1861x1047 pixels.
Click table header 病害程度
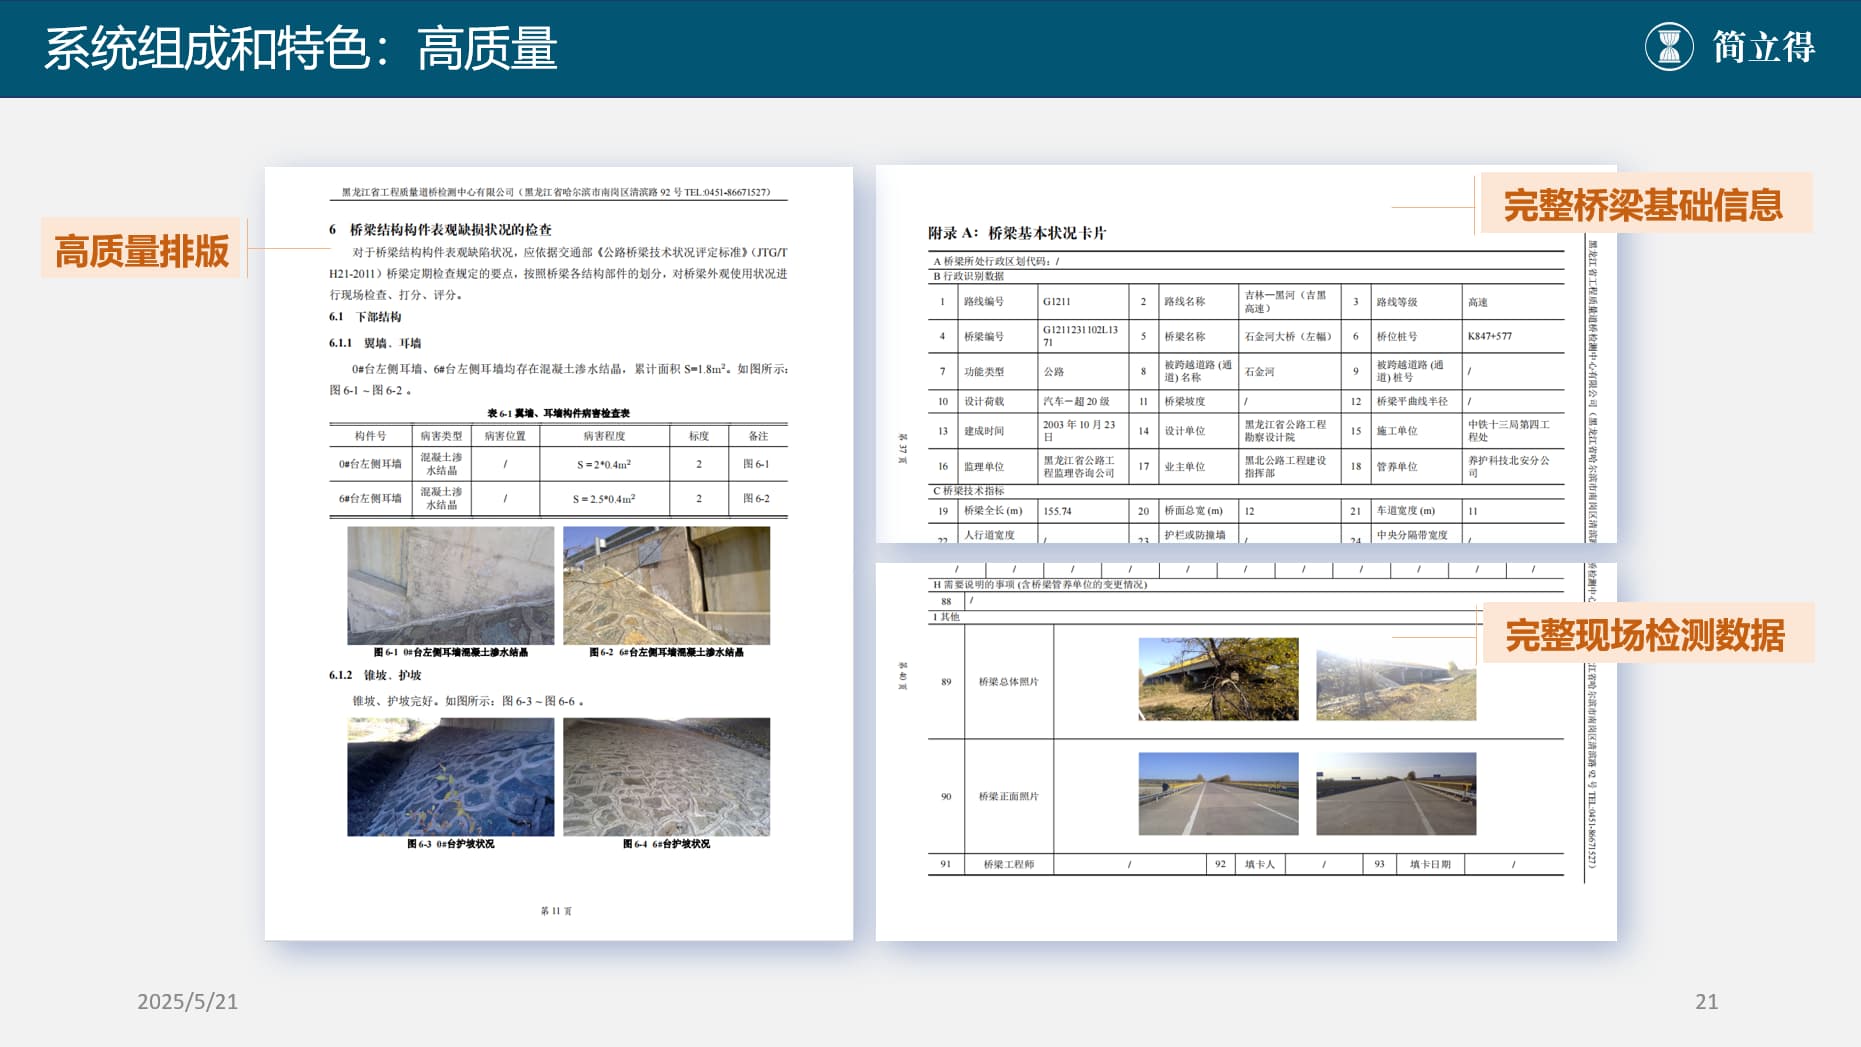point(604,436)
